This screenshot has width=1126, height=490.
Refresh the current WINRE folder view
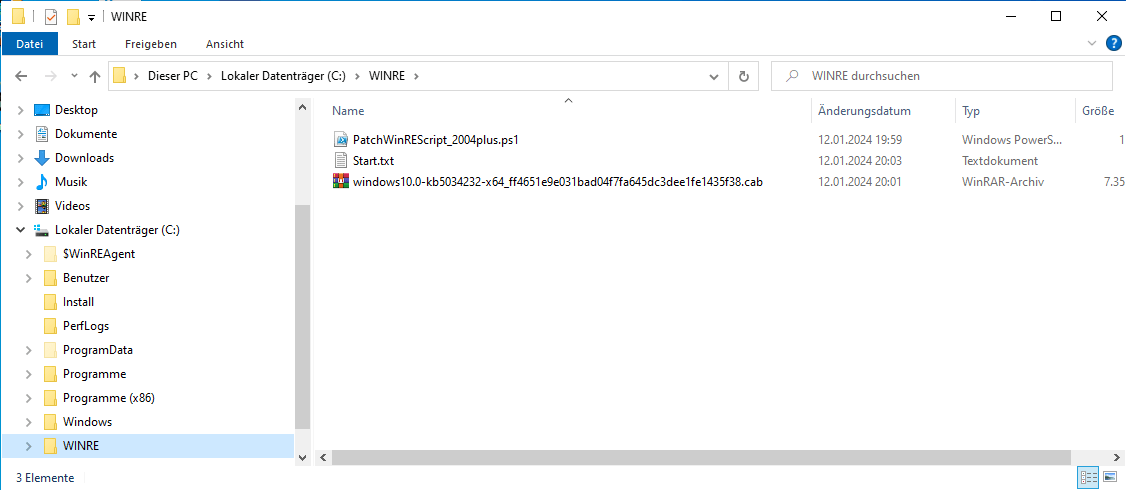pyautogui.click(x=743, y=76)
